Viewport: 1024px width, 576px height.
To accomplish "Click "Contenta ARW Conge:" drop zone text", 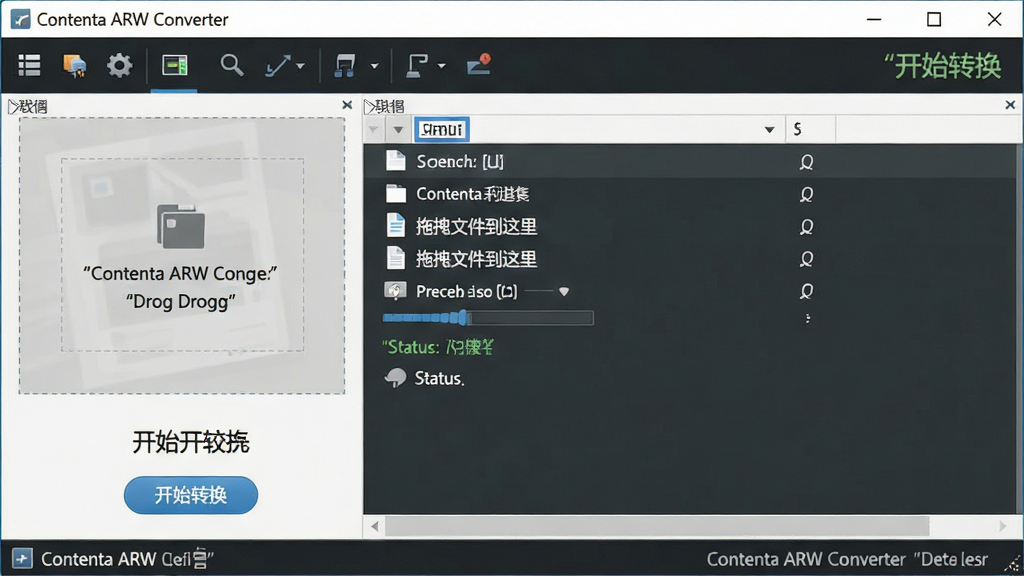I will pos(180,273).
